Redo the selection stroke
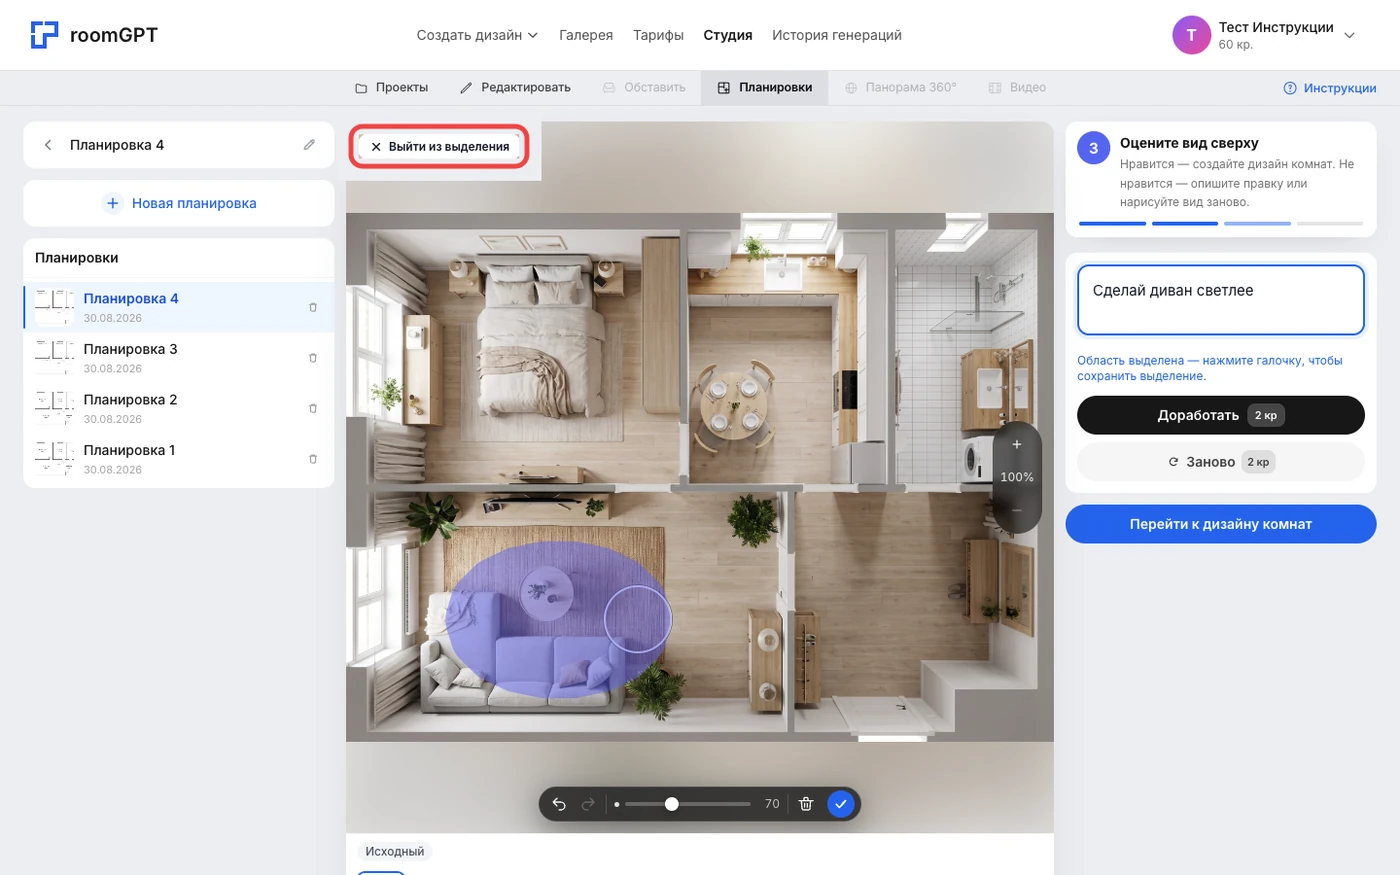Image resolution: width=1400 pixels, height=875 pixels. pyautogui.click(x=588, y=804)
